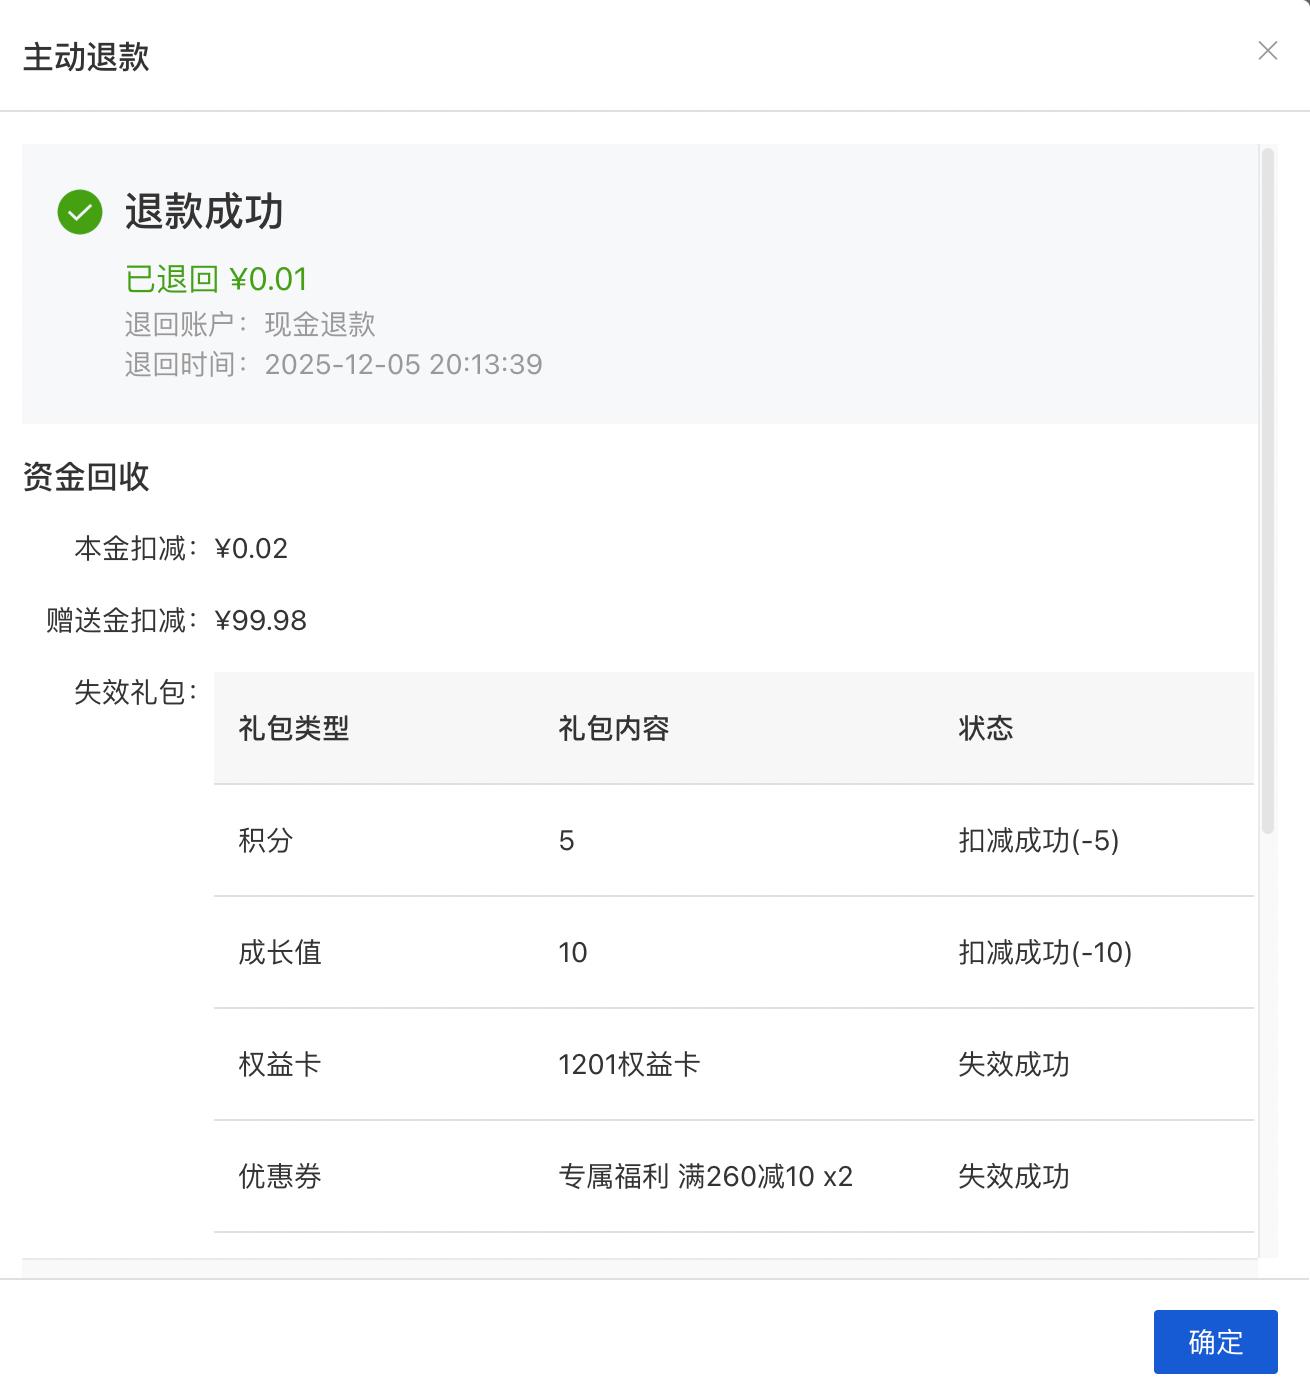Screen dimensions: 1310x1398
Task: Close the 主动退款 dialog with X
Action: (1267, 51)
